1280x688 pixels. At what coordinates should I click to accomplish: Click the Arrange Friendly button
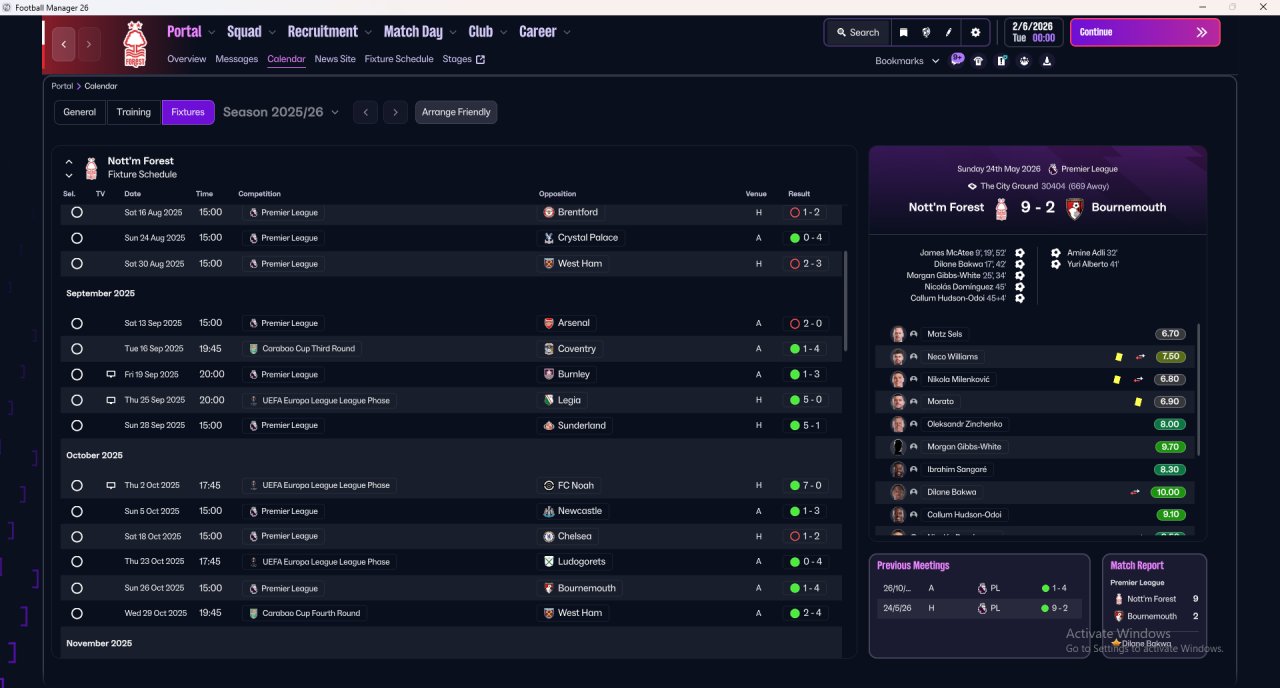(456, 112)
